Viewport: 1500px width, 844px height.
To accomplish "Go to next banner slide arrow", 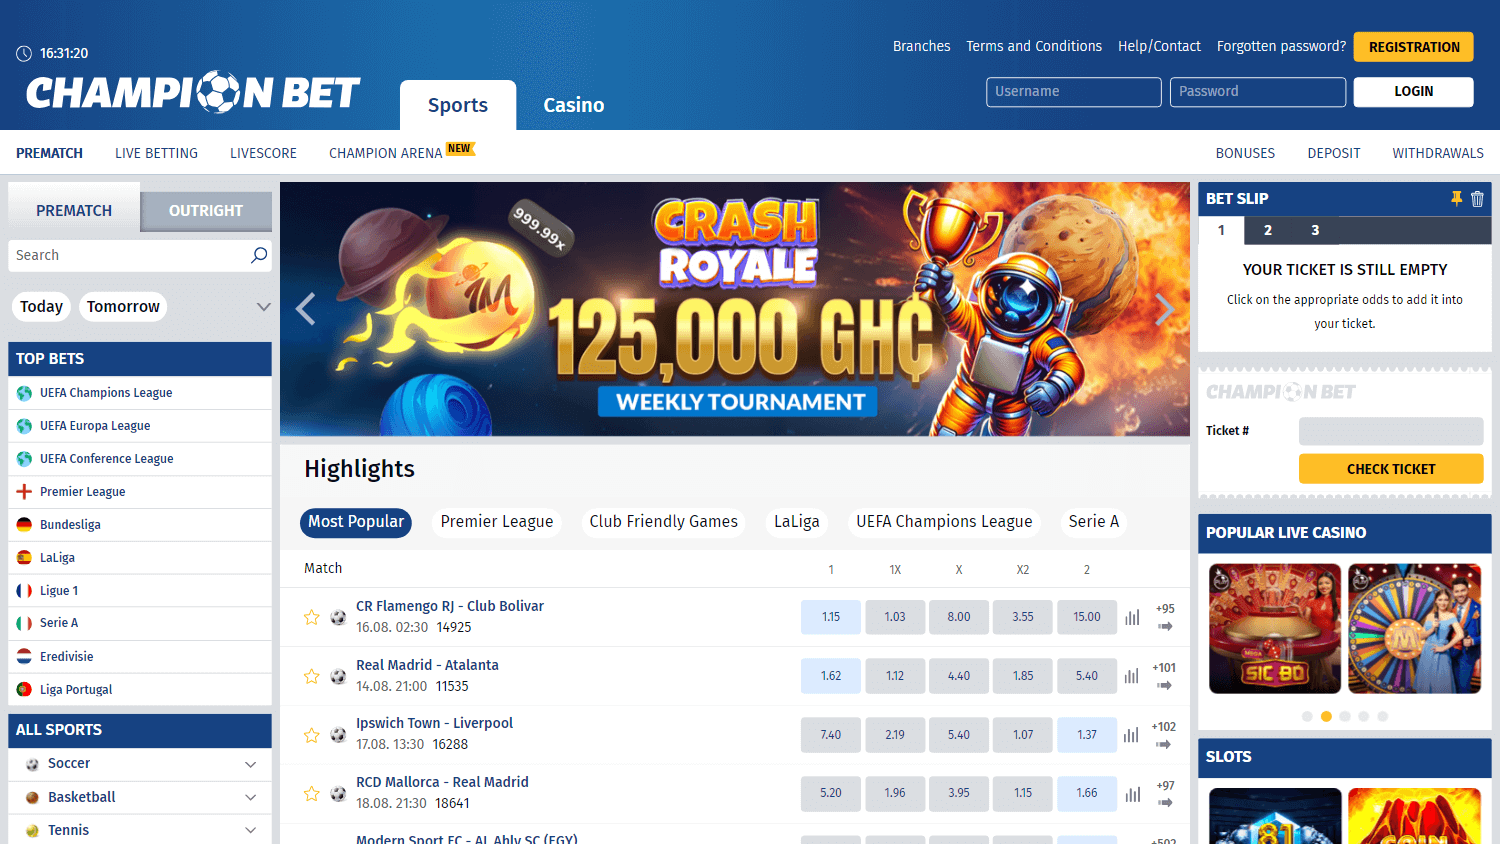I will click(1164, 309).
